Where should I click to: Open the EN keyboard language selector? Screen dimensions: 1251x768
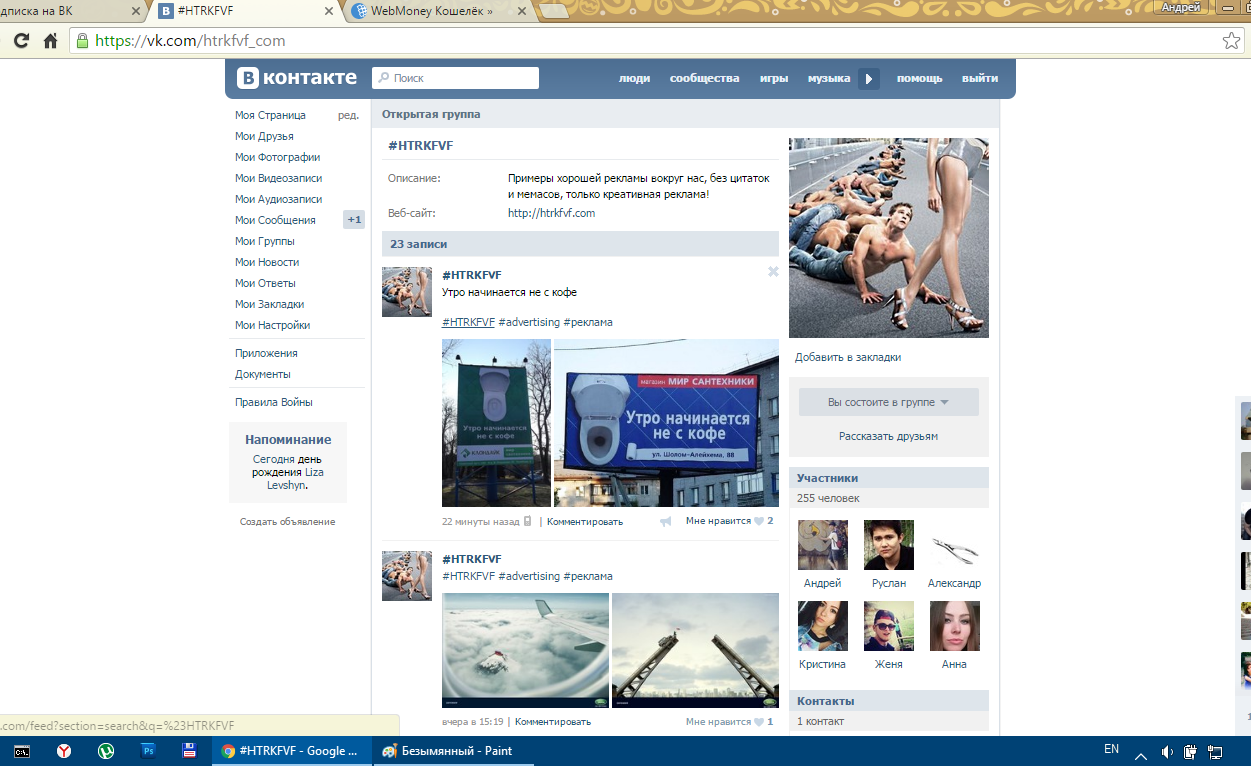click(x=1111, y=749)
